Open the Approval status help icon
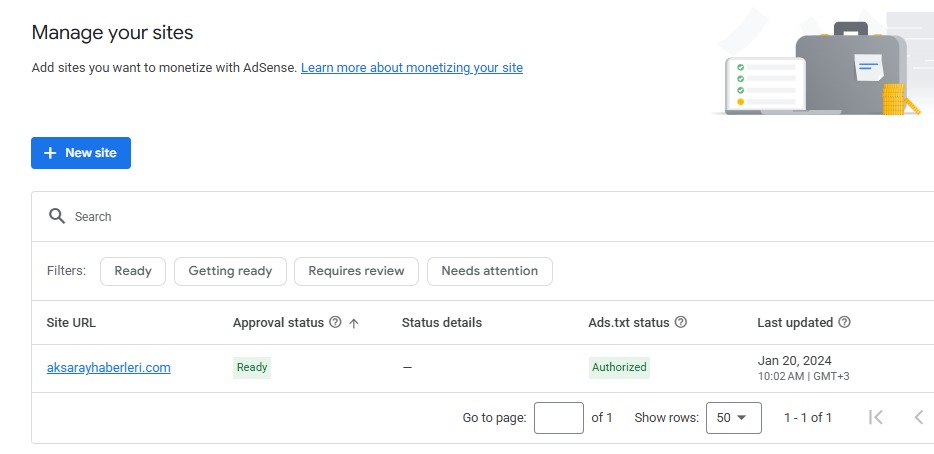This screenshot has height=454, width=934. click(x=335, y=323)
